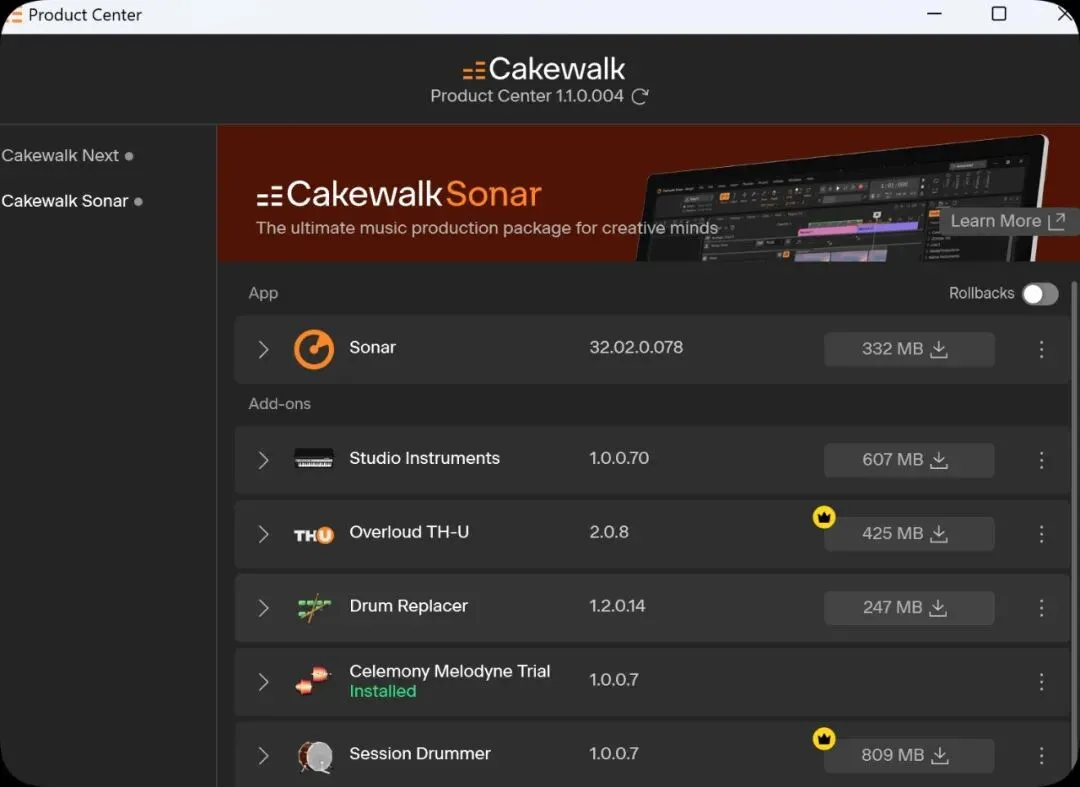Download Overloud TH-U 425 MB
This screenshot has height=787, width=1080.
pyautogui.click(x=909, y=534)
